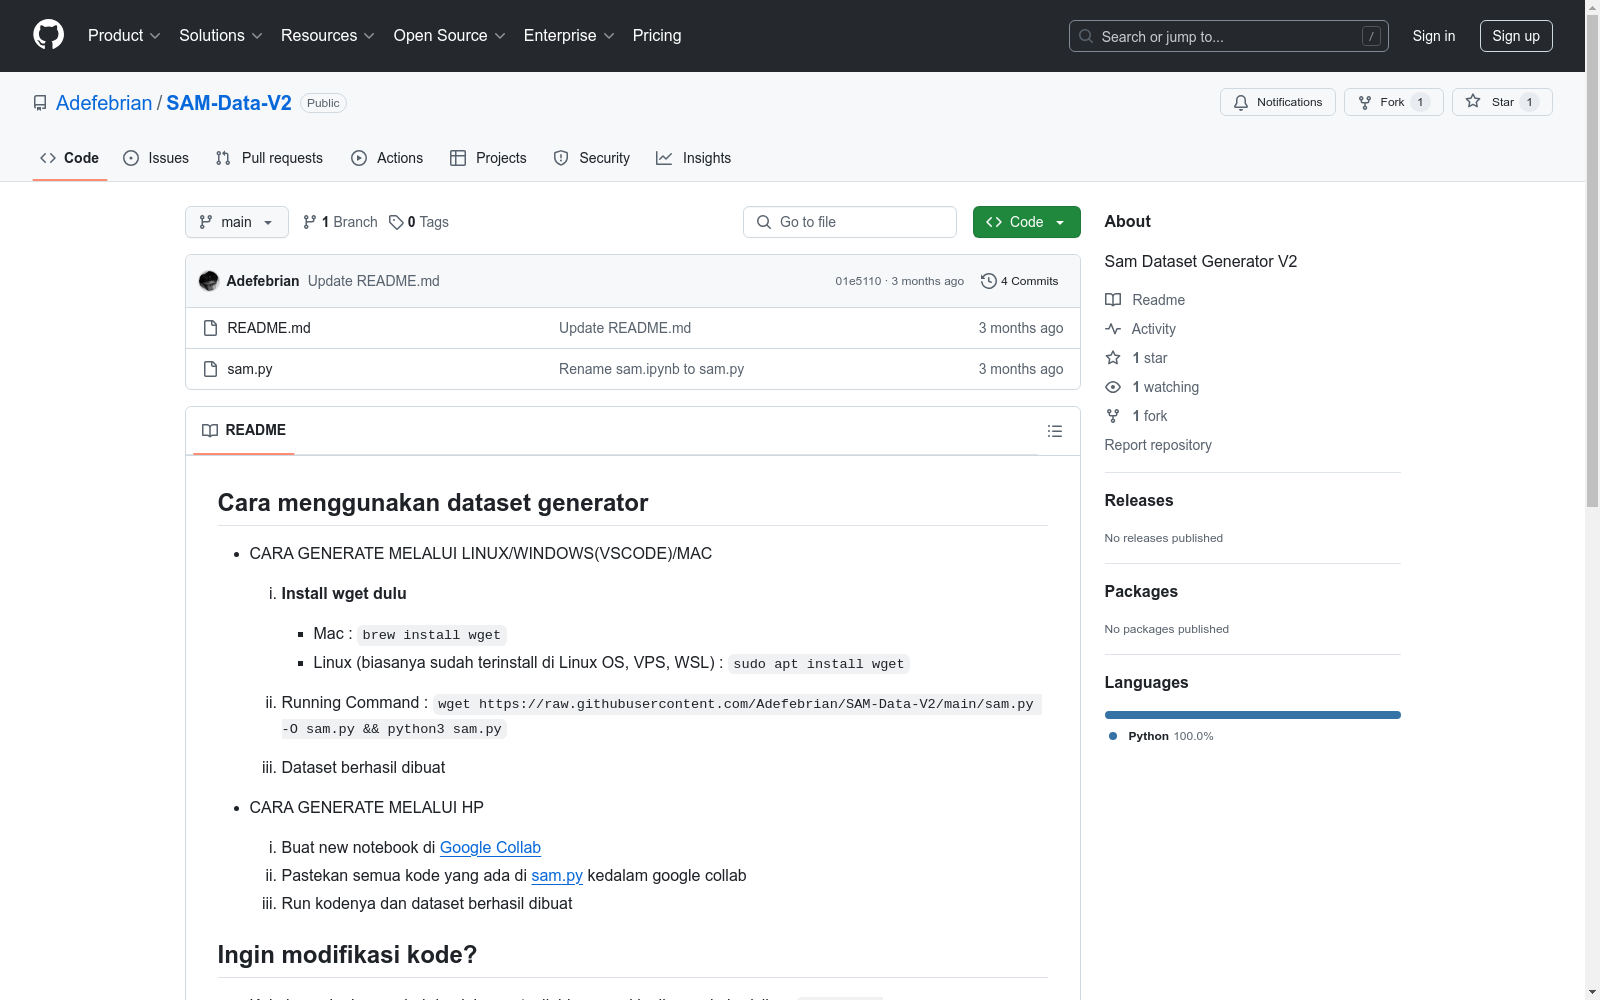The height and width of the screenshot is (1000, 1600).
Task: Open the SAM-Data-V2 repository link
Action: (229, 103)
